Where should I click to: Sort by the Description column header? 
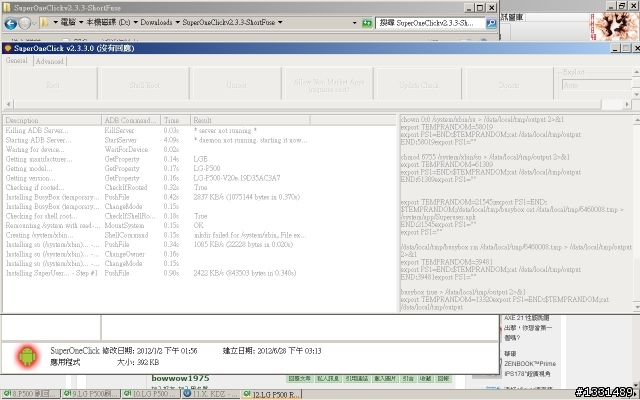tap(52, 120)
